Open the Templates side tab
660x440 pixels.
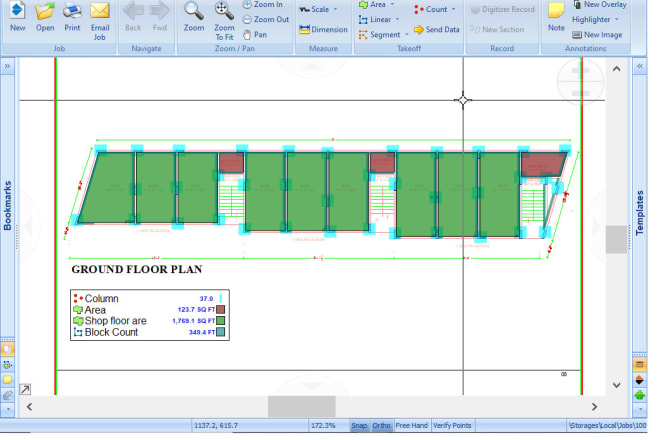pyautogui.click(x=641, y=212)
